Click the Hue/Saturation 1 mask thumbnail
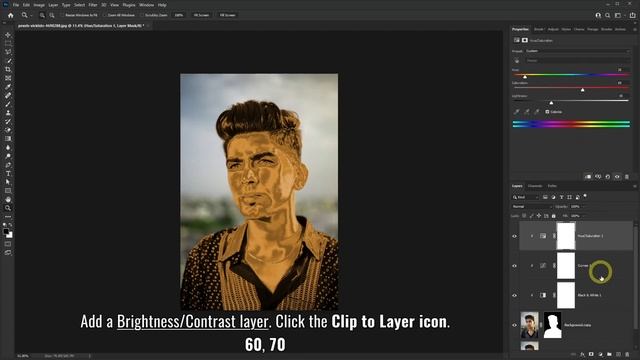Viewport: 640px width, 360px height. (x=566, y=236)
